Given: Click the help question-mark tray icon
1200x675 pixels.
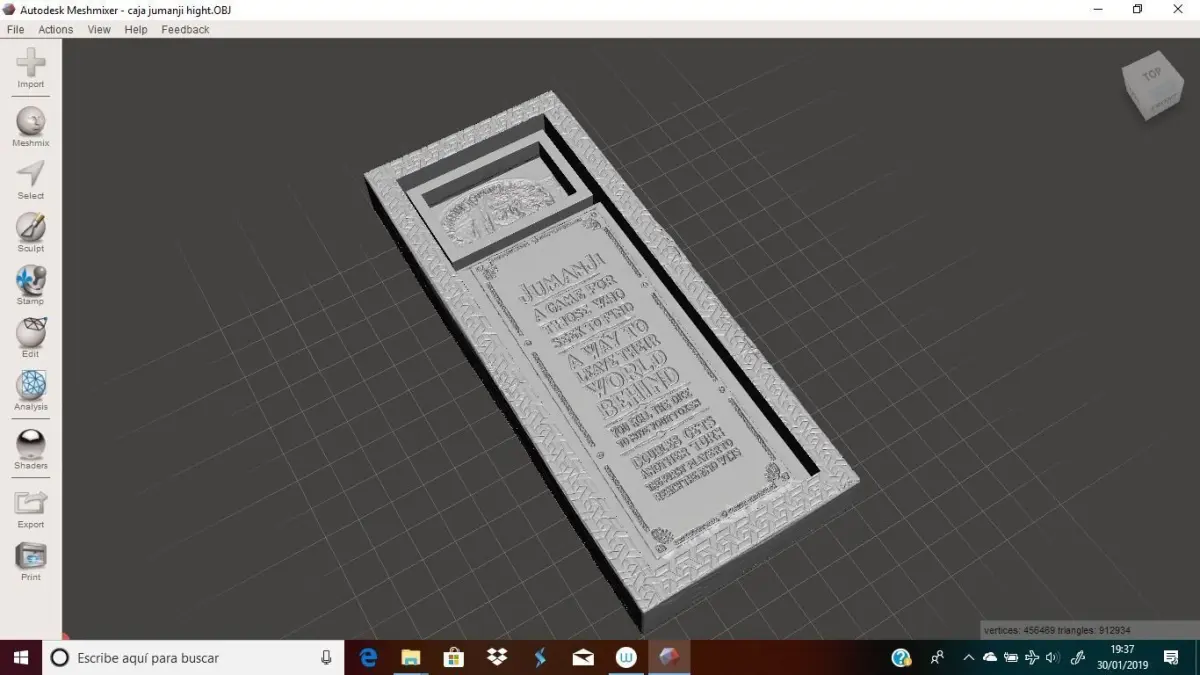Looking at the screenshot, I should 901,657.
